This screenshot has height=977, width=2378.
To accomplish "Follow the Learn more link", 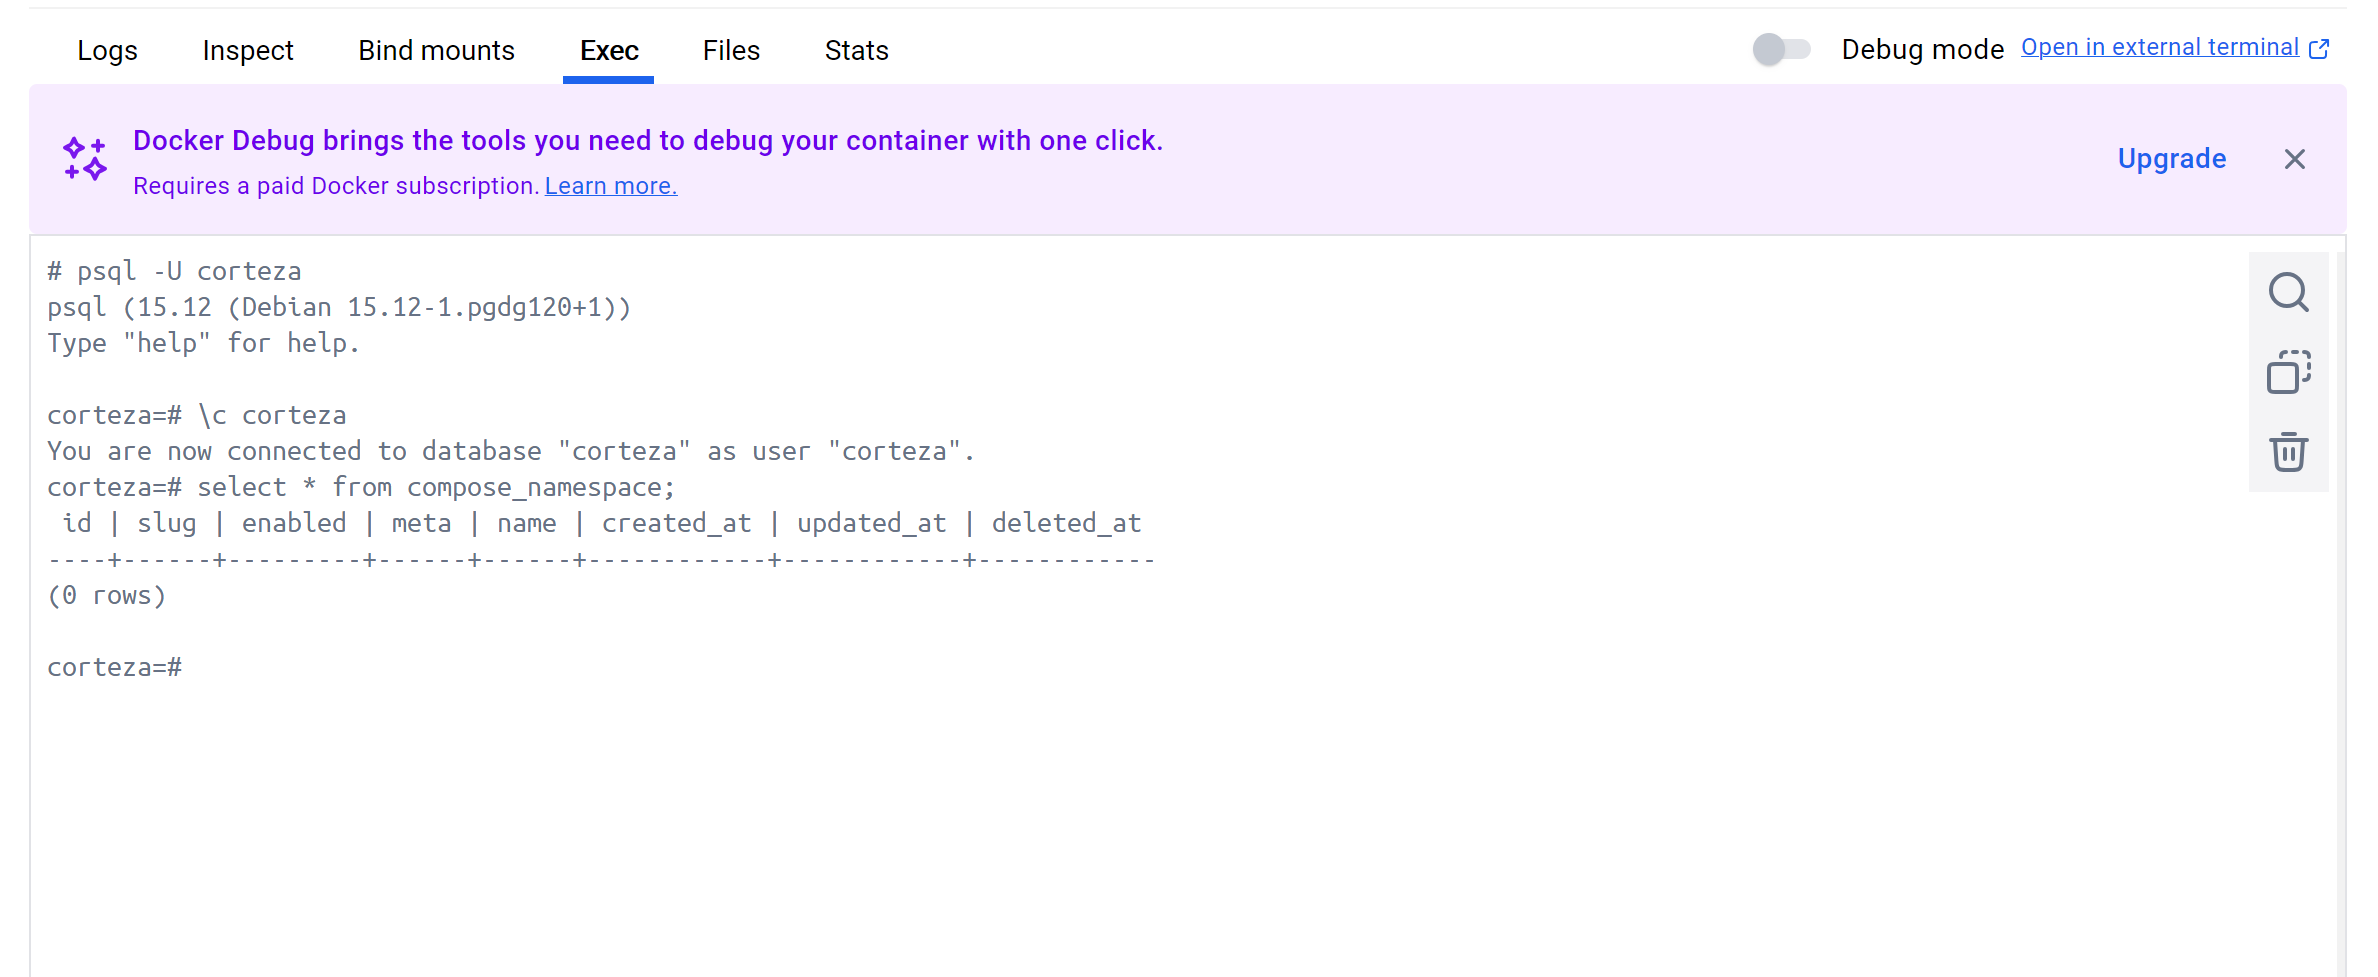I will [611, 186].
